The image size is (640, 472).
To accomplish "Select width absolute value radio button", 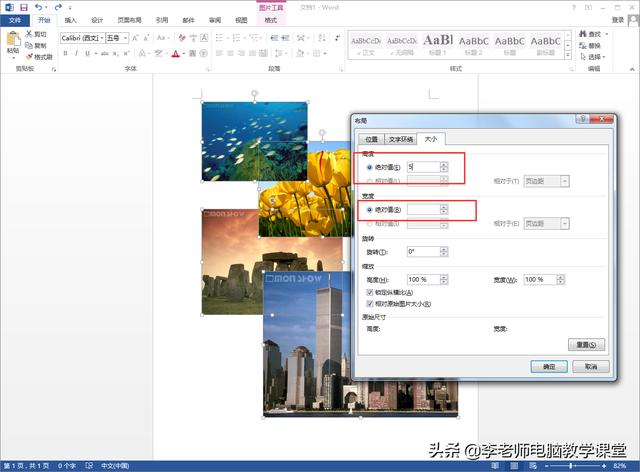I will click(370, 209).
